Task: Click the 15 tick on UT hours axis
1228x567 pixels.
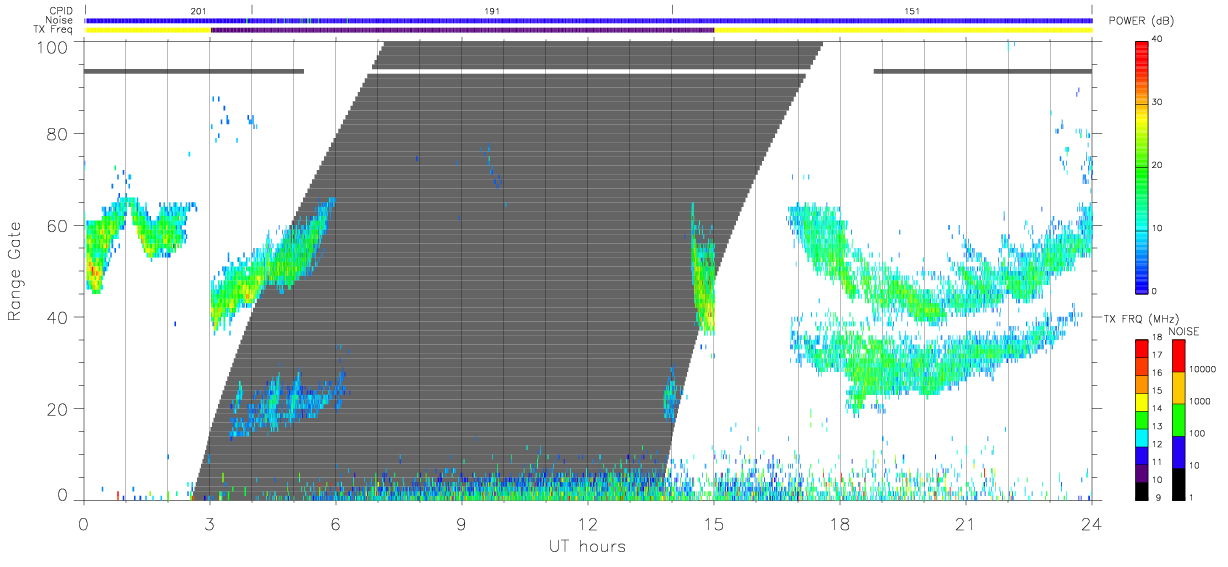Action: pos(714,523)
